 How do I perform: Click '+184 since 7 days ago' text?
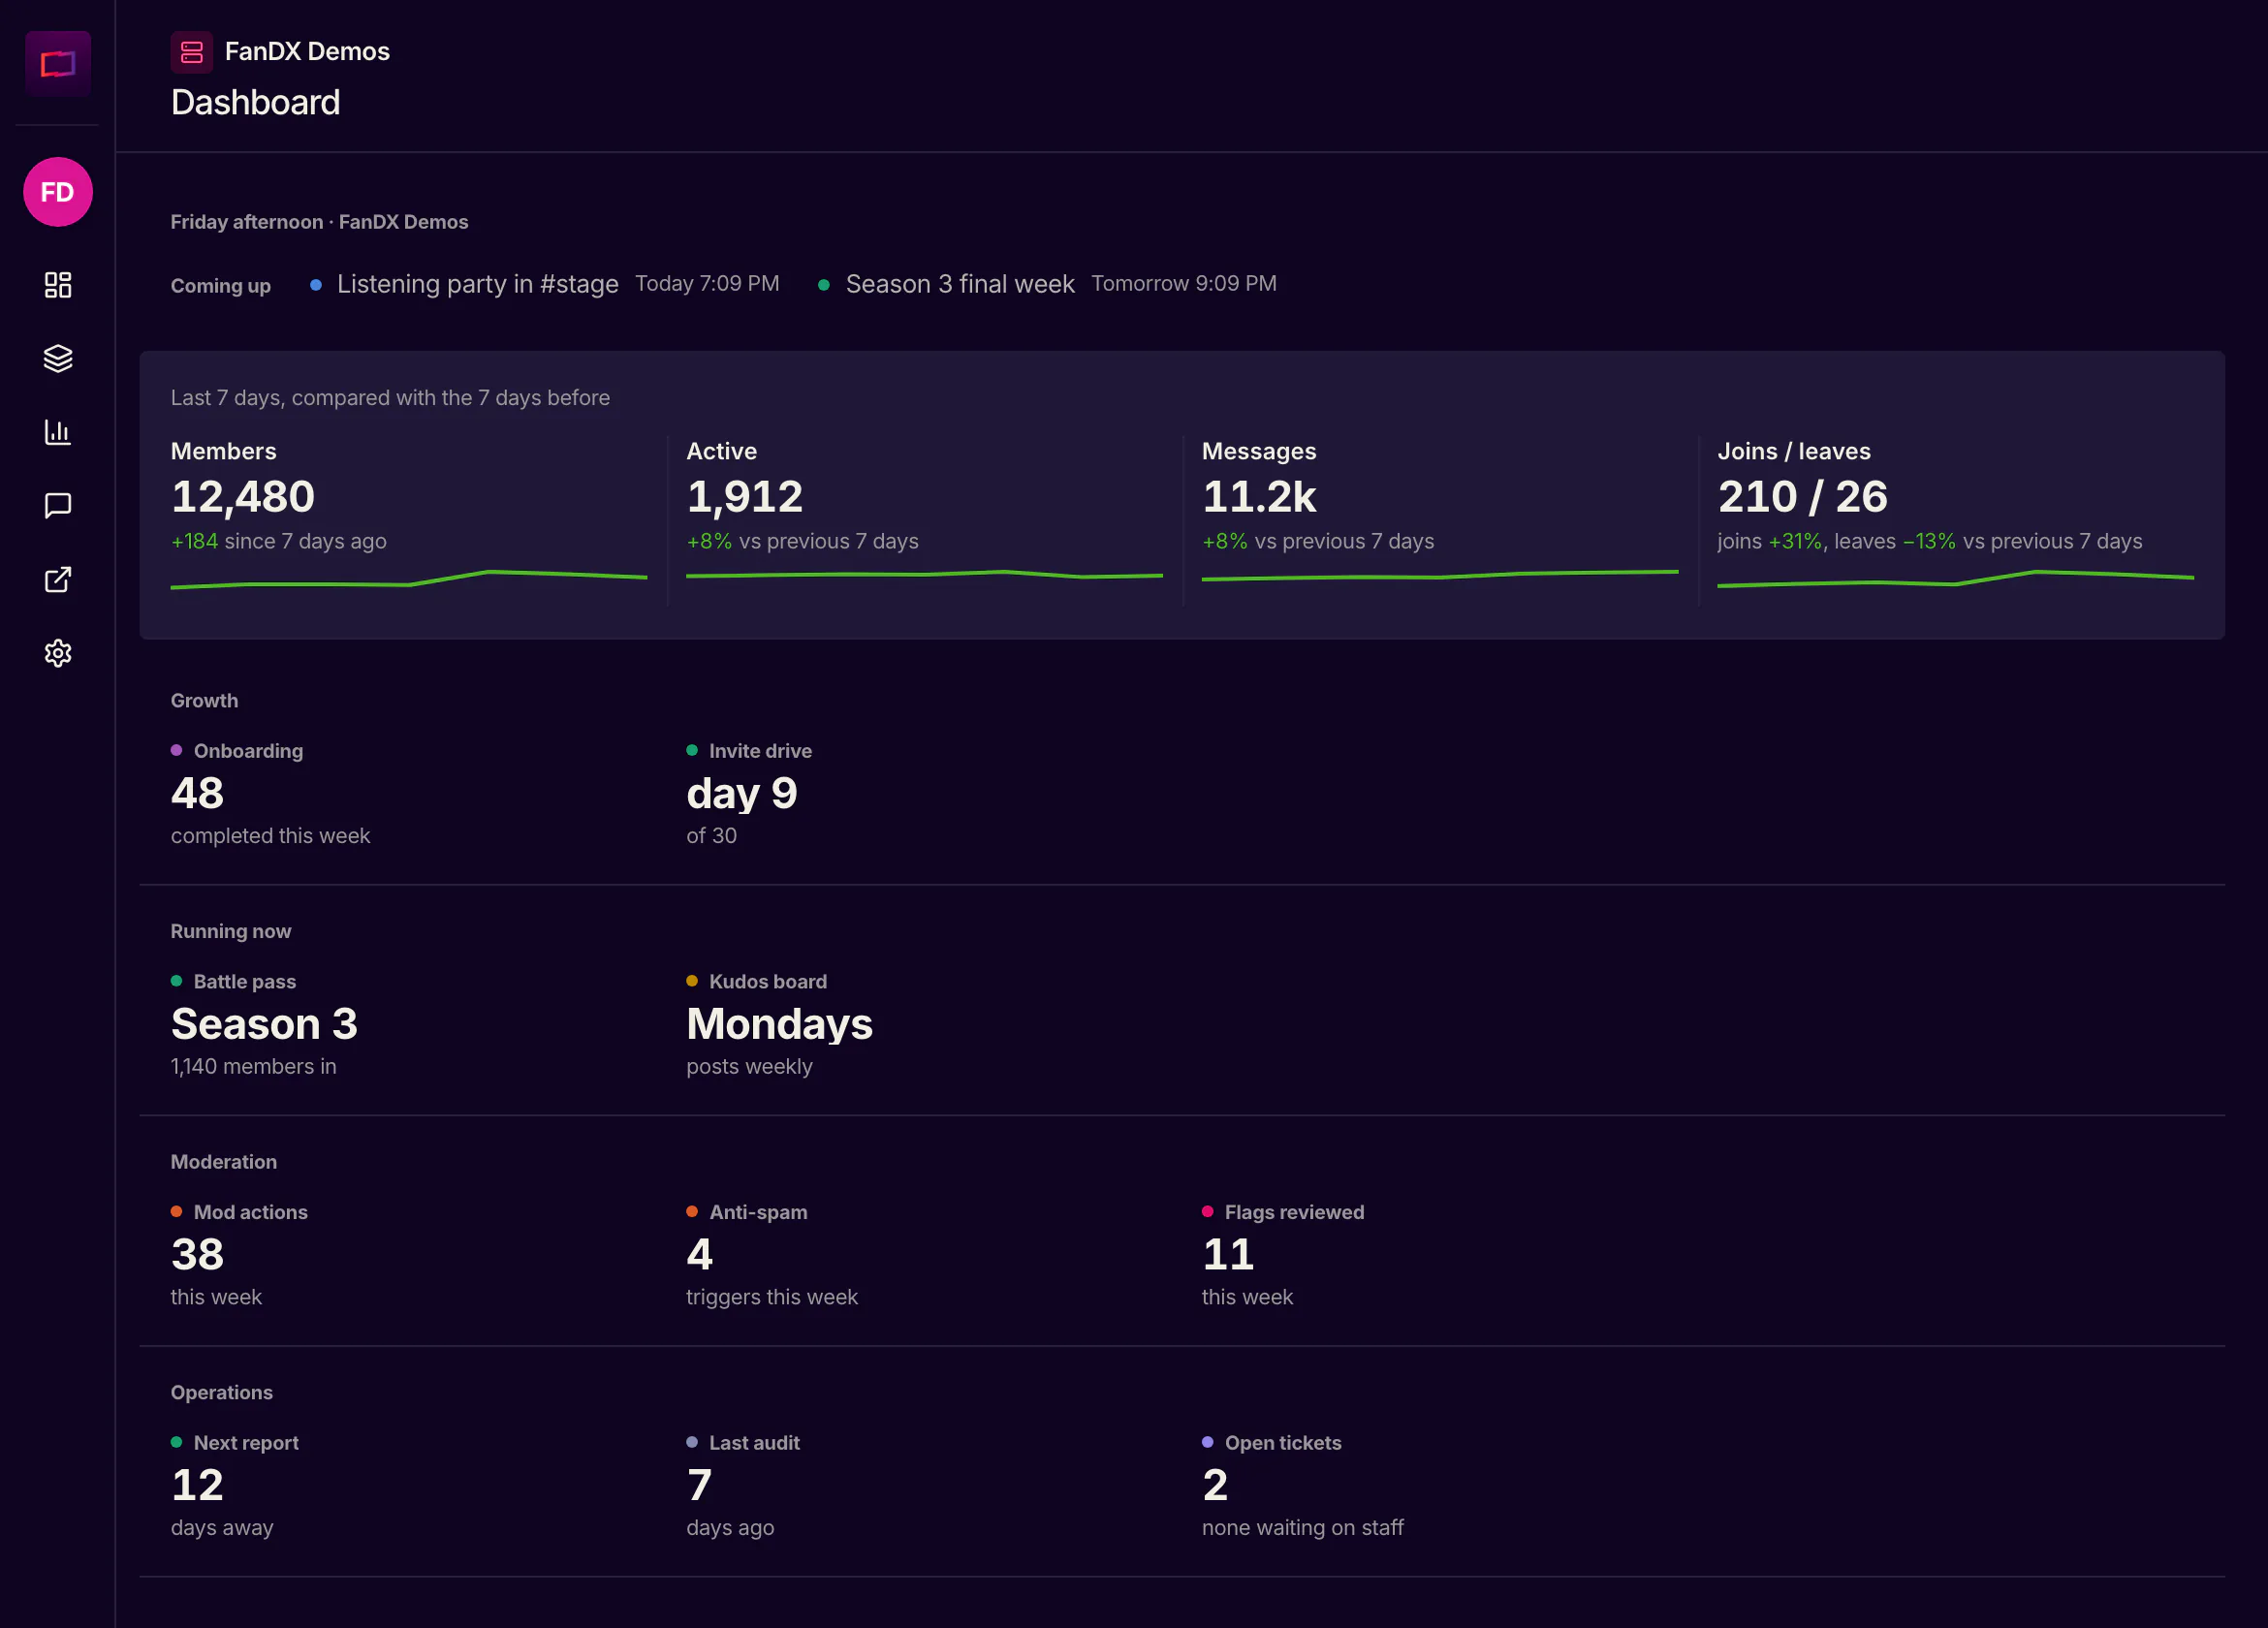pos(278,541)
